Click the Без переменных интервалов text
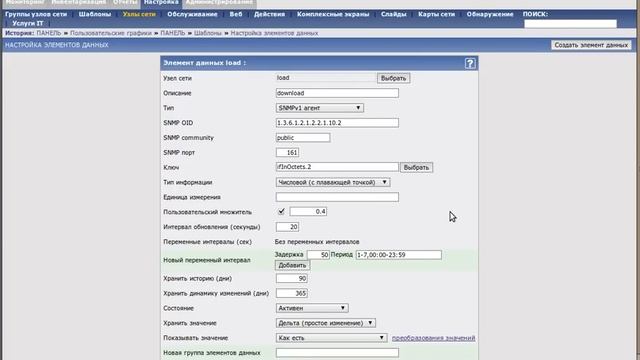The width and height of the screenshot is (640, 360). click(x=317, y=242)
